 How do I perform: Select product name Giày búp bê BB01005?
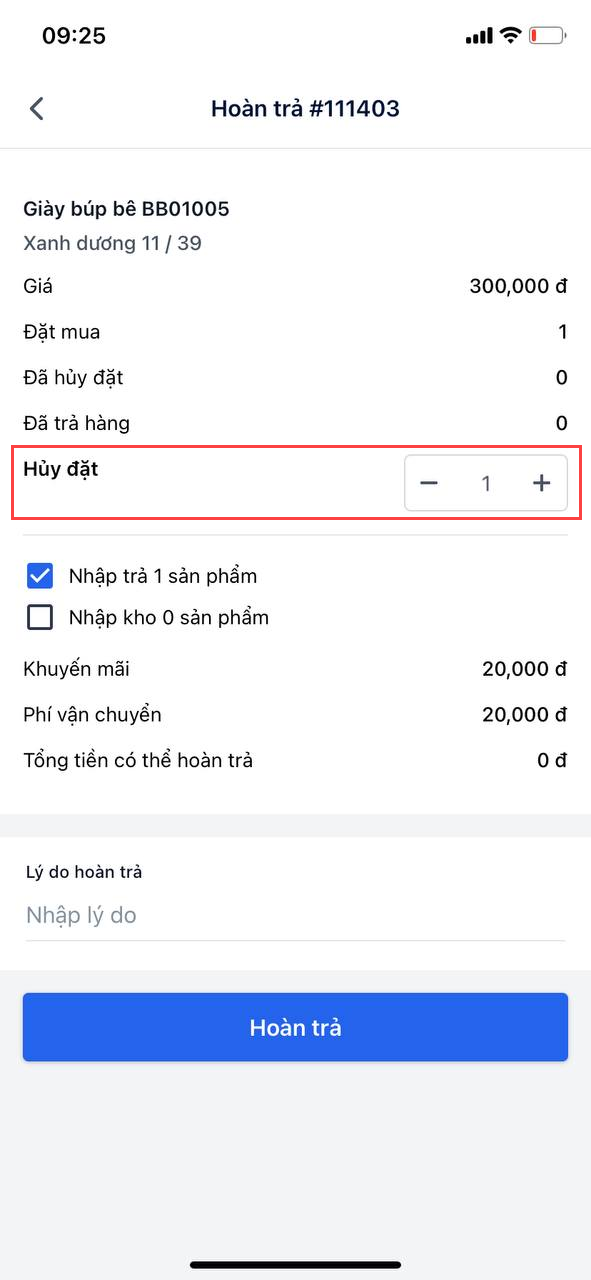pos(126,209)
